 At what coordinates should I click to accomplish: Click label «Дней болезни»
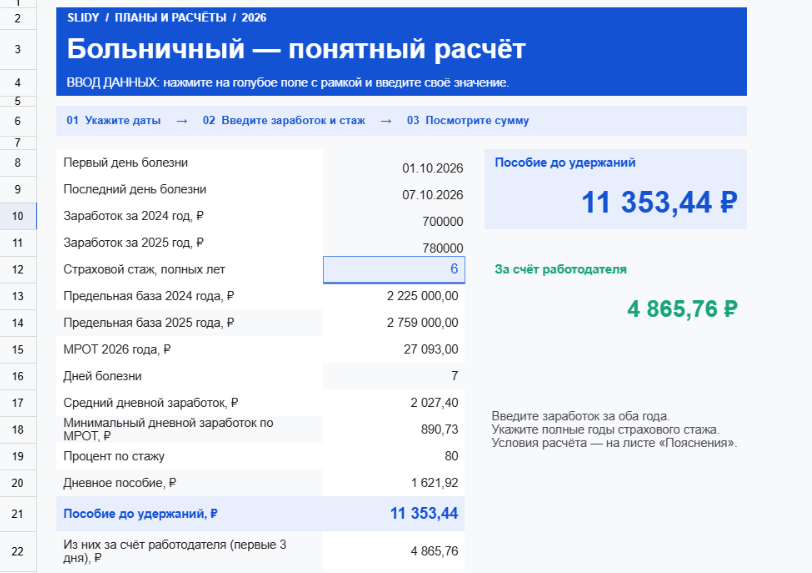[102, 376]
